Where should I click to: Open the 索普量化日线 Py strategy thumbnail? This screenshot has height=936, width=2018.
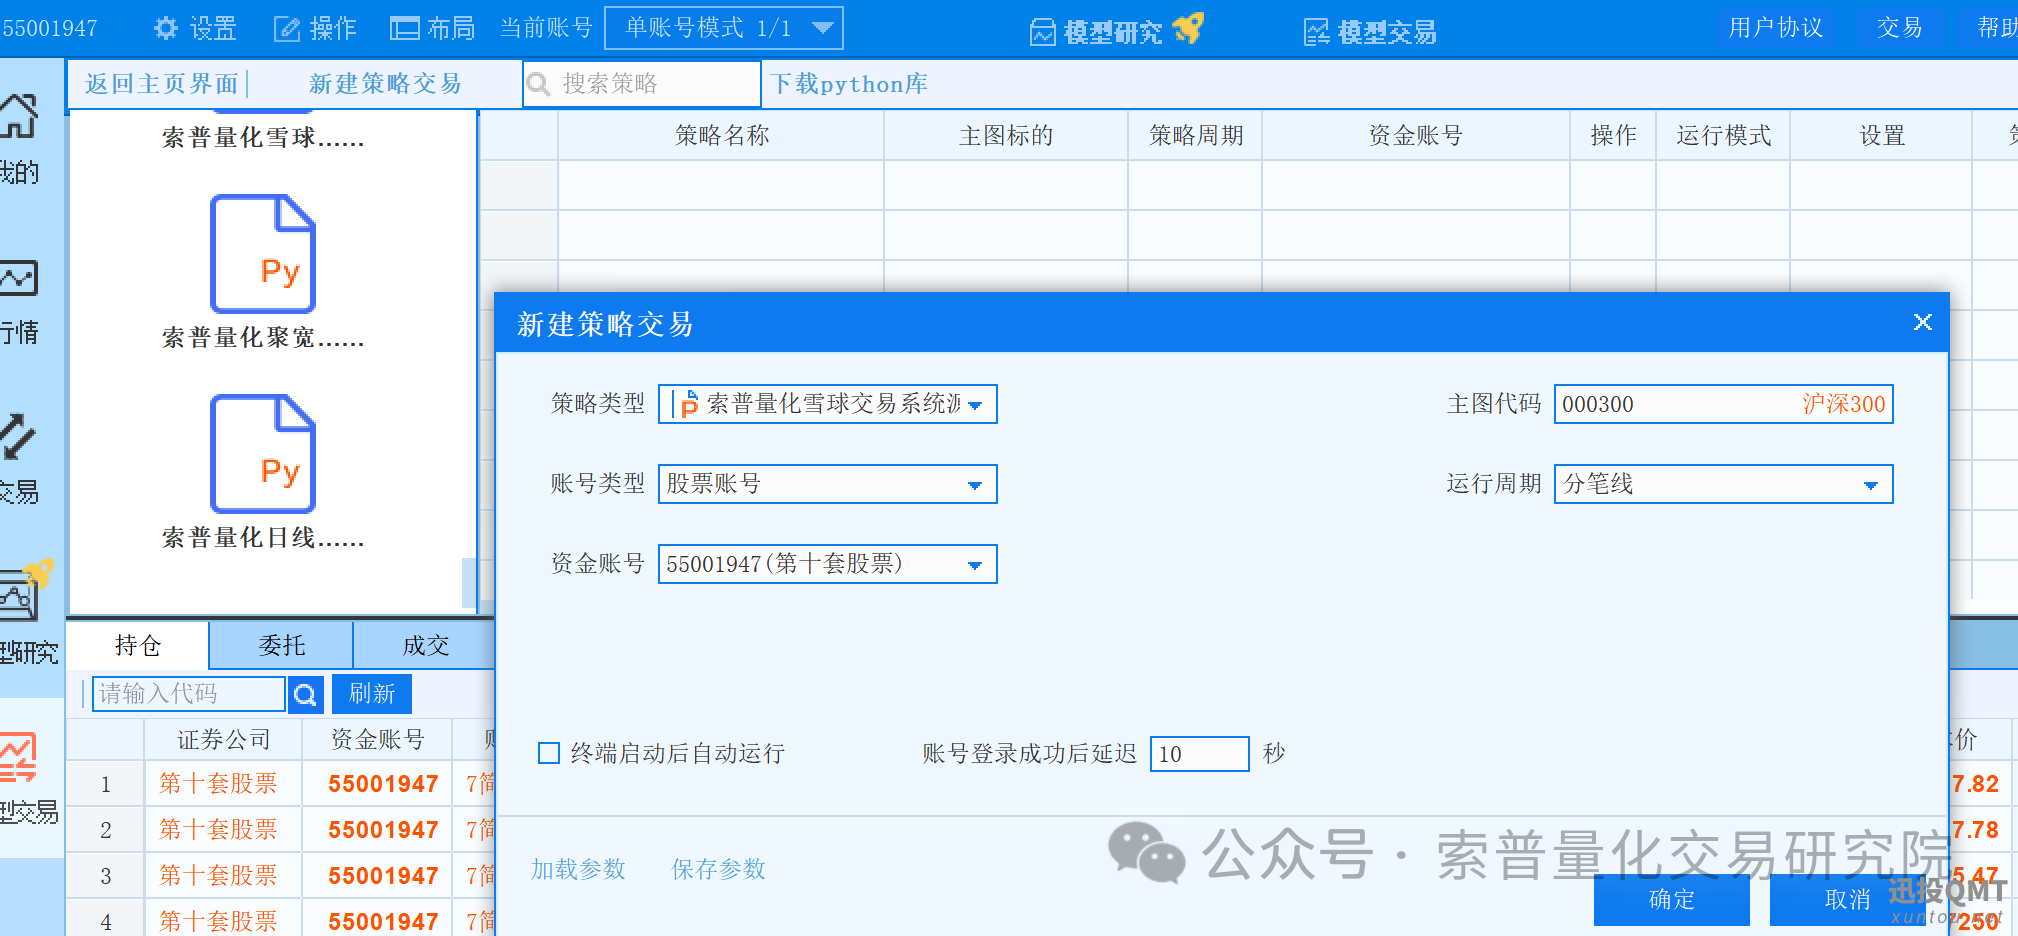(x=262, y=455)
